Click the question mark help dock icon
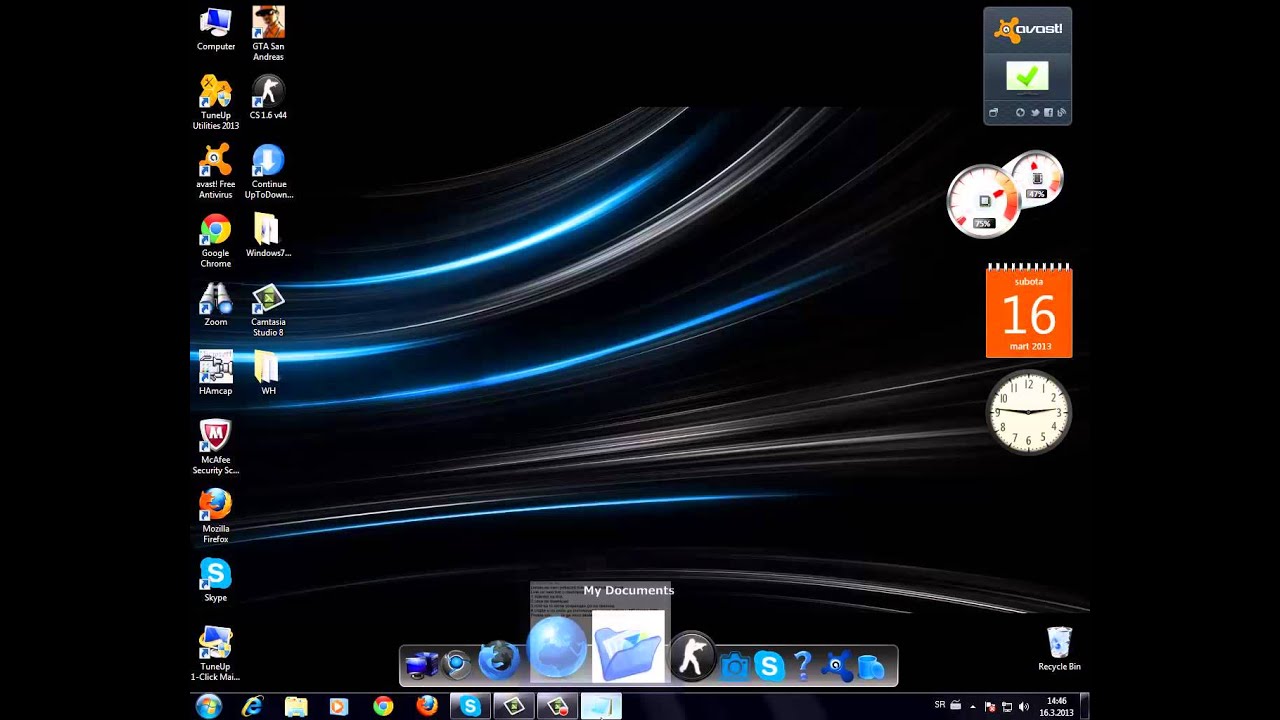 coord(802,665)
